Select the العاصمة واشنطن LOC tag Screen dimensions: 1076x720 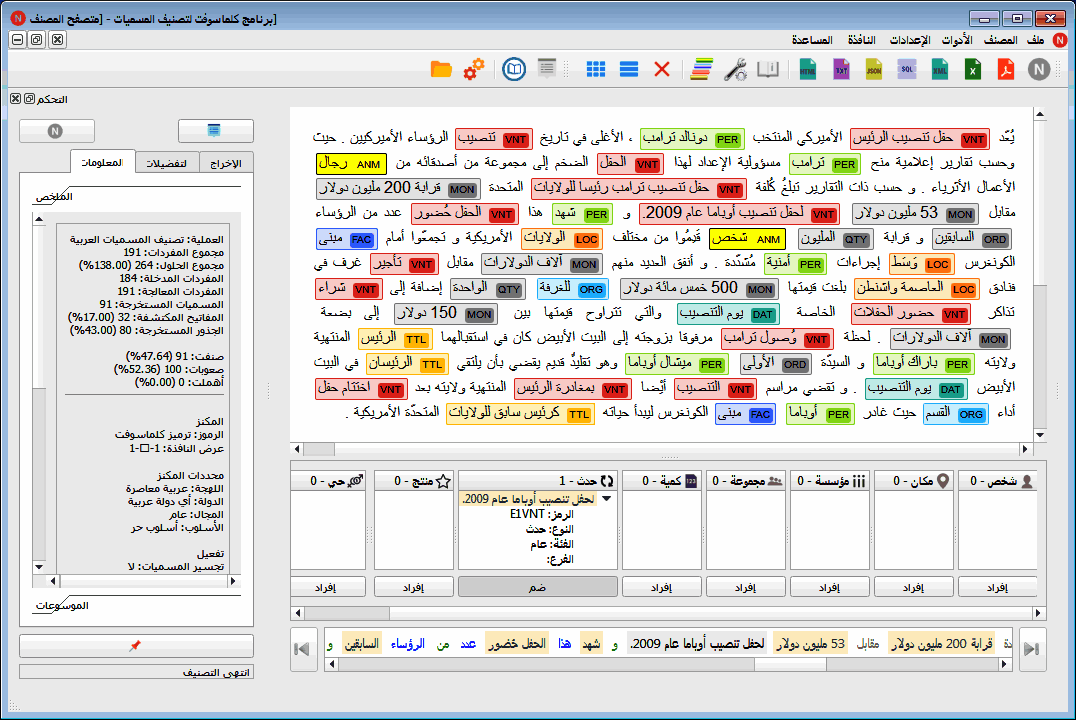pyautogui.click(x=916, y=288)
